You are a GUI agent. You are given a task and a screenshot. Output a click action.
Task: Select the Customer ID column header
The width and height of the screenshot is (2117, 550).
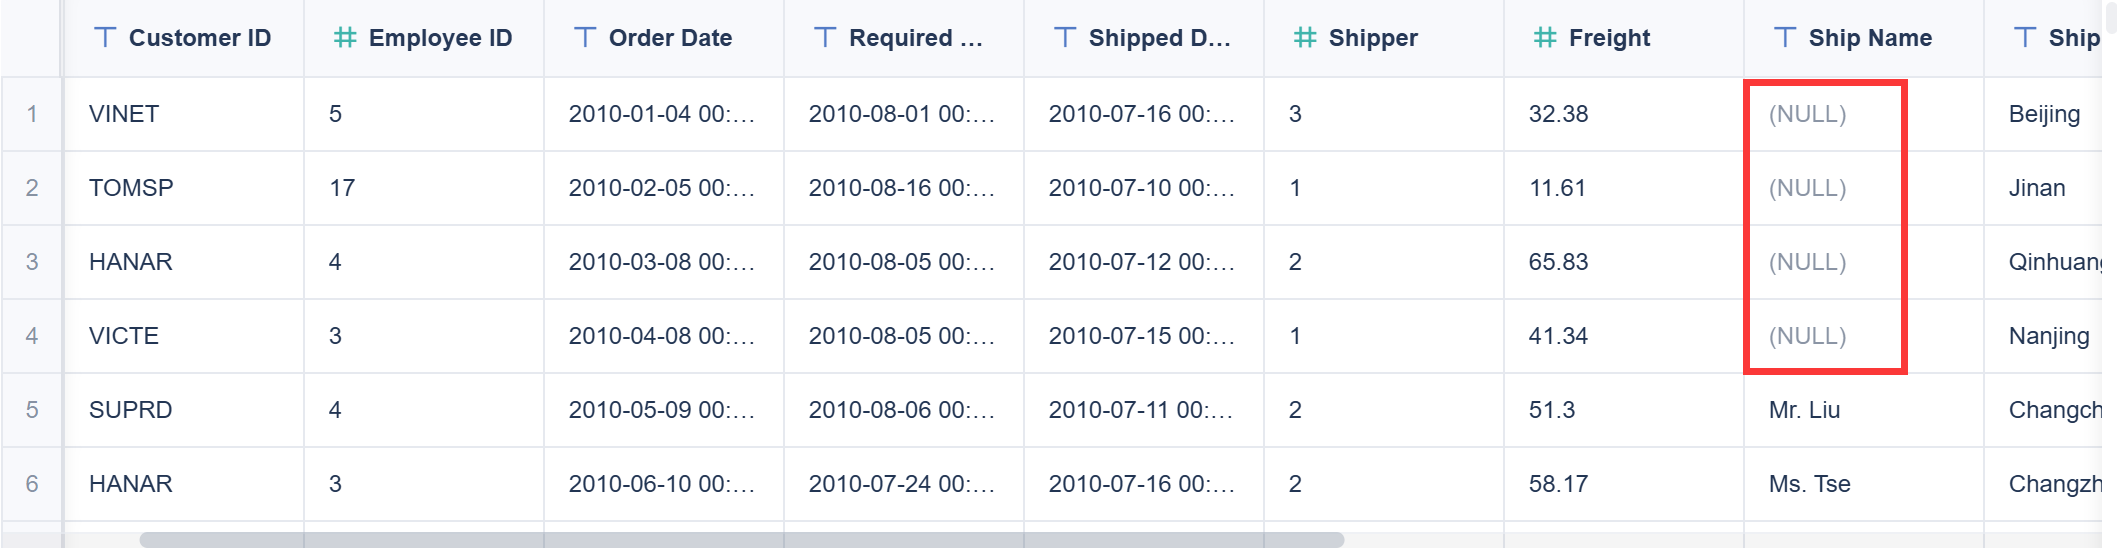click(x=199, y=38)
